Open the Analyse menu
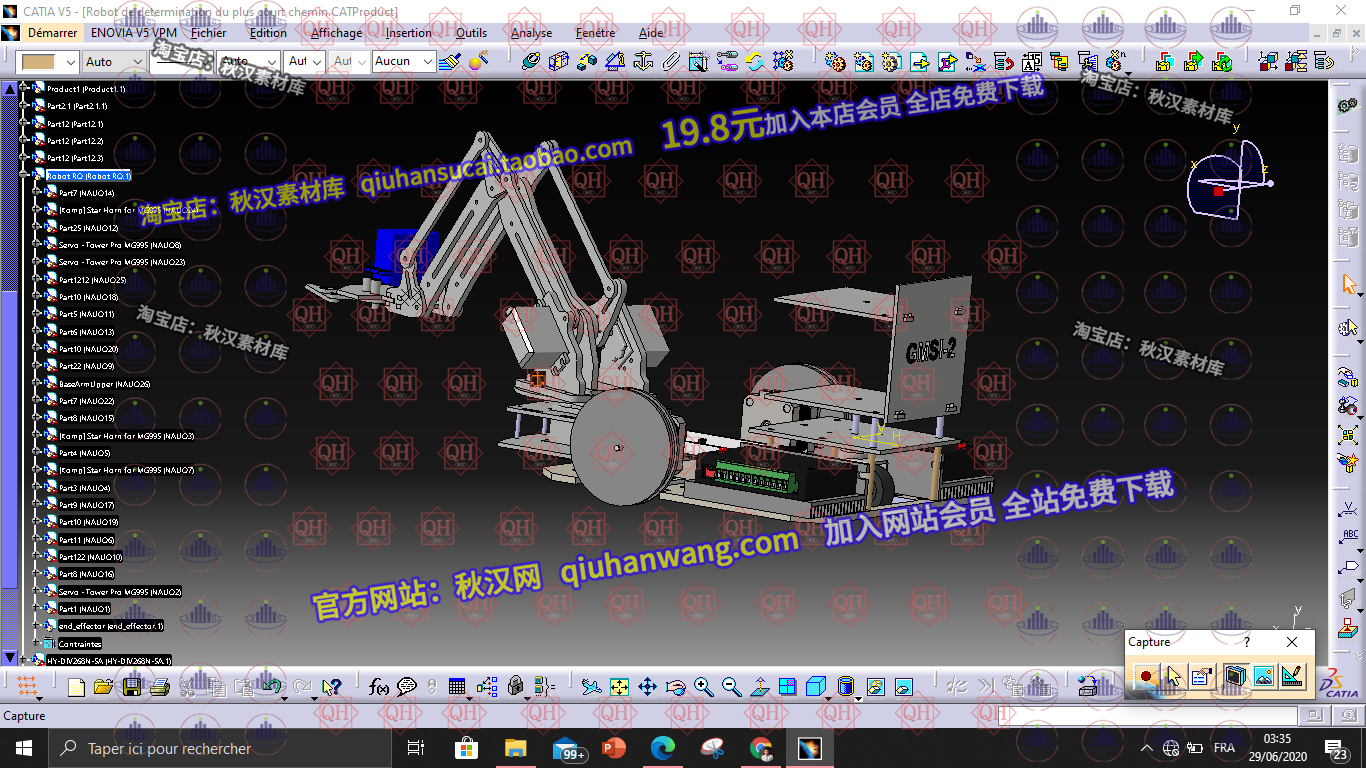 coord(531,32)
